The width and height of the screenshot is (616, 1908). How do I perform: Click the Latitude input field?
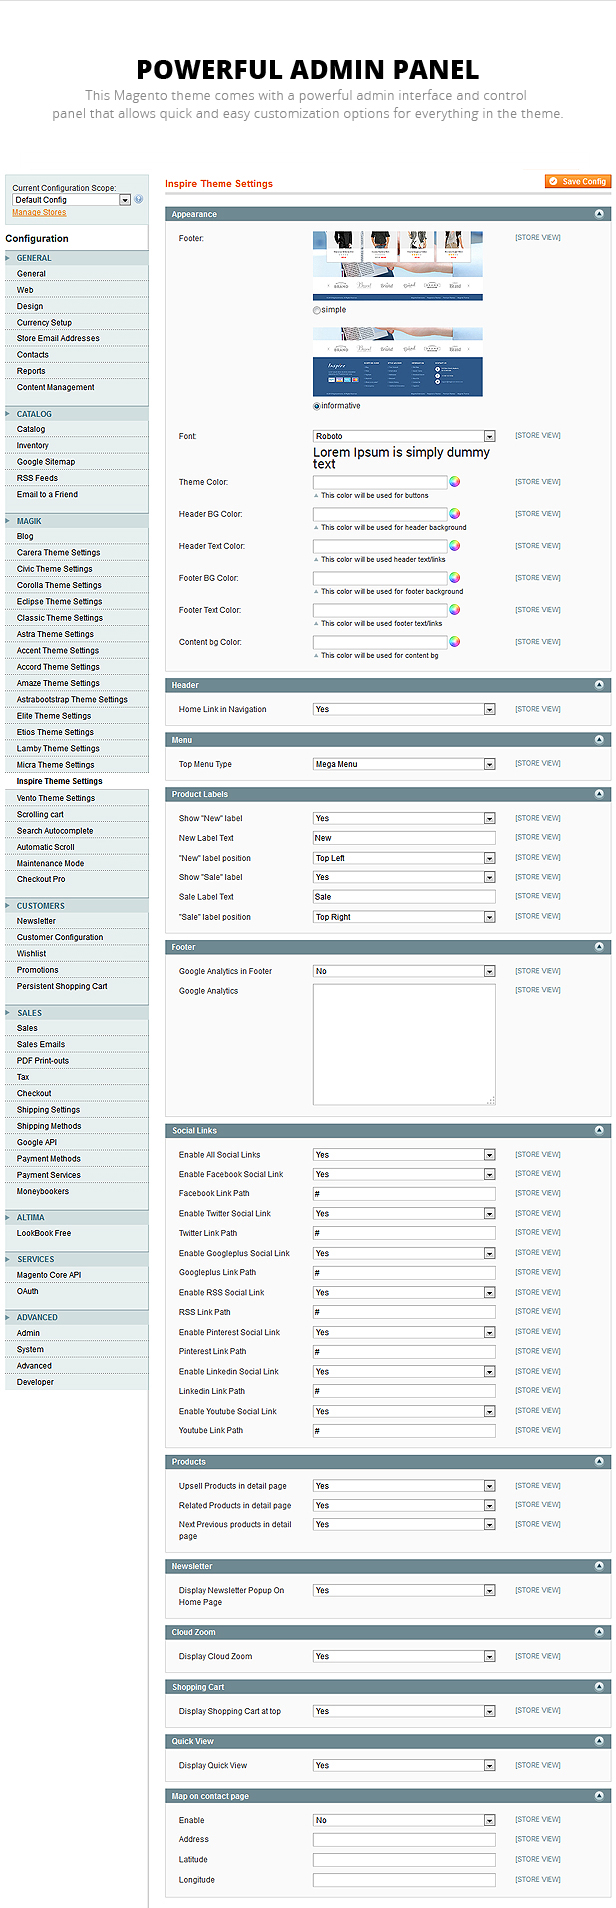[404, 1860]
